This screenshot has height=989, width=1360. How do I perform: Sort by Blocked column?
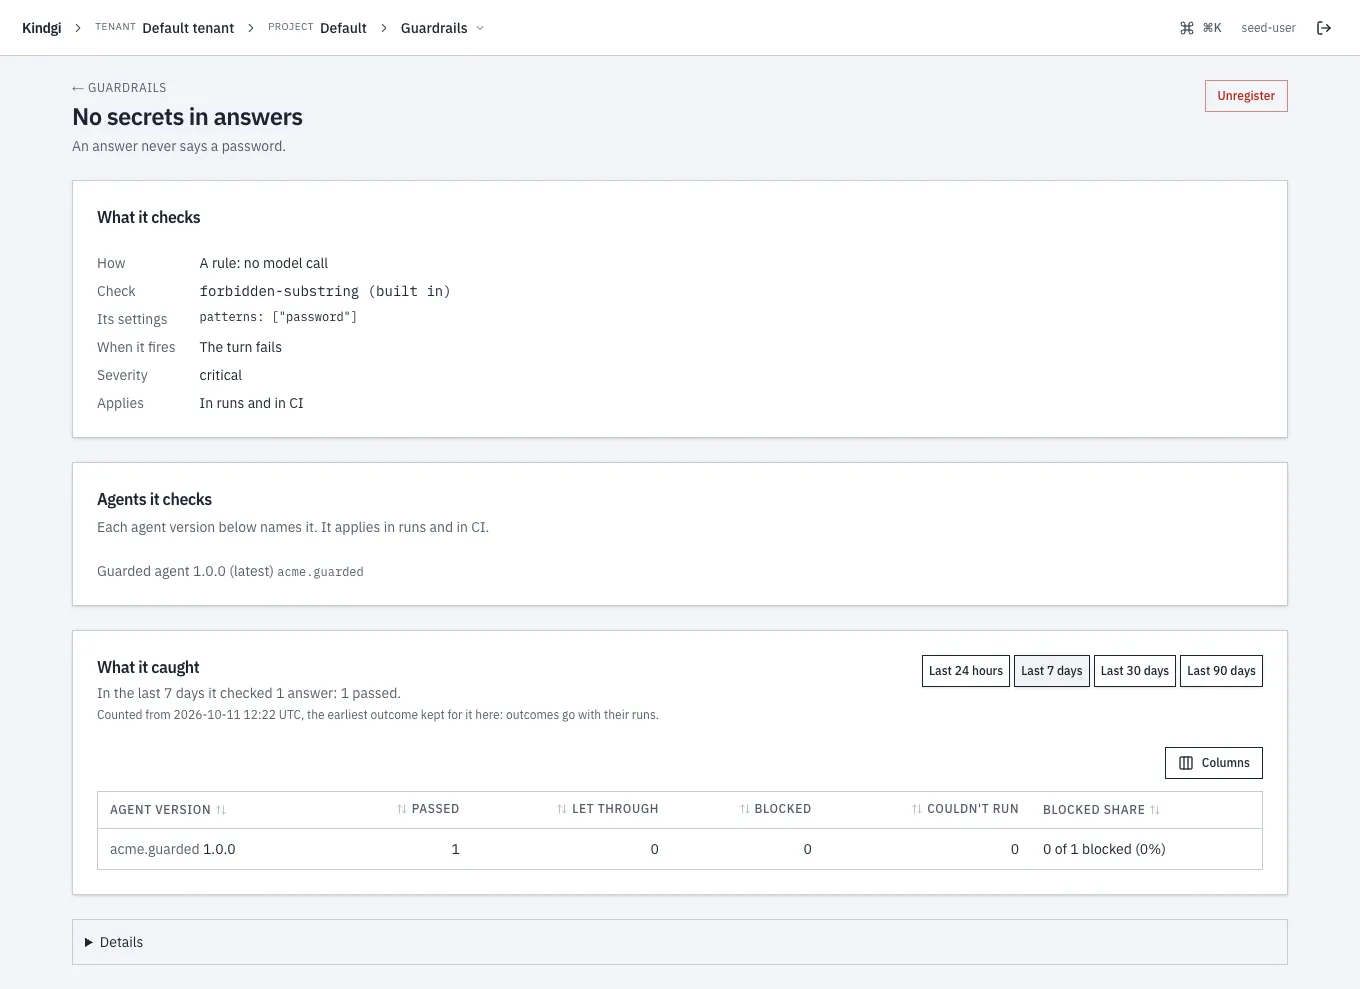tap(775, 809)
